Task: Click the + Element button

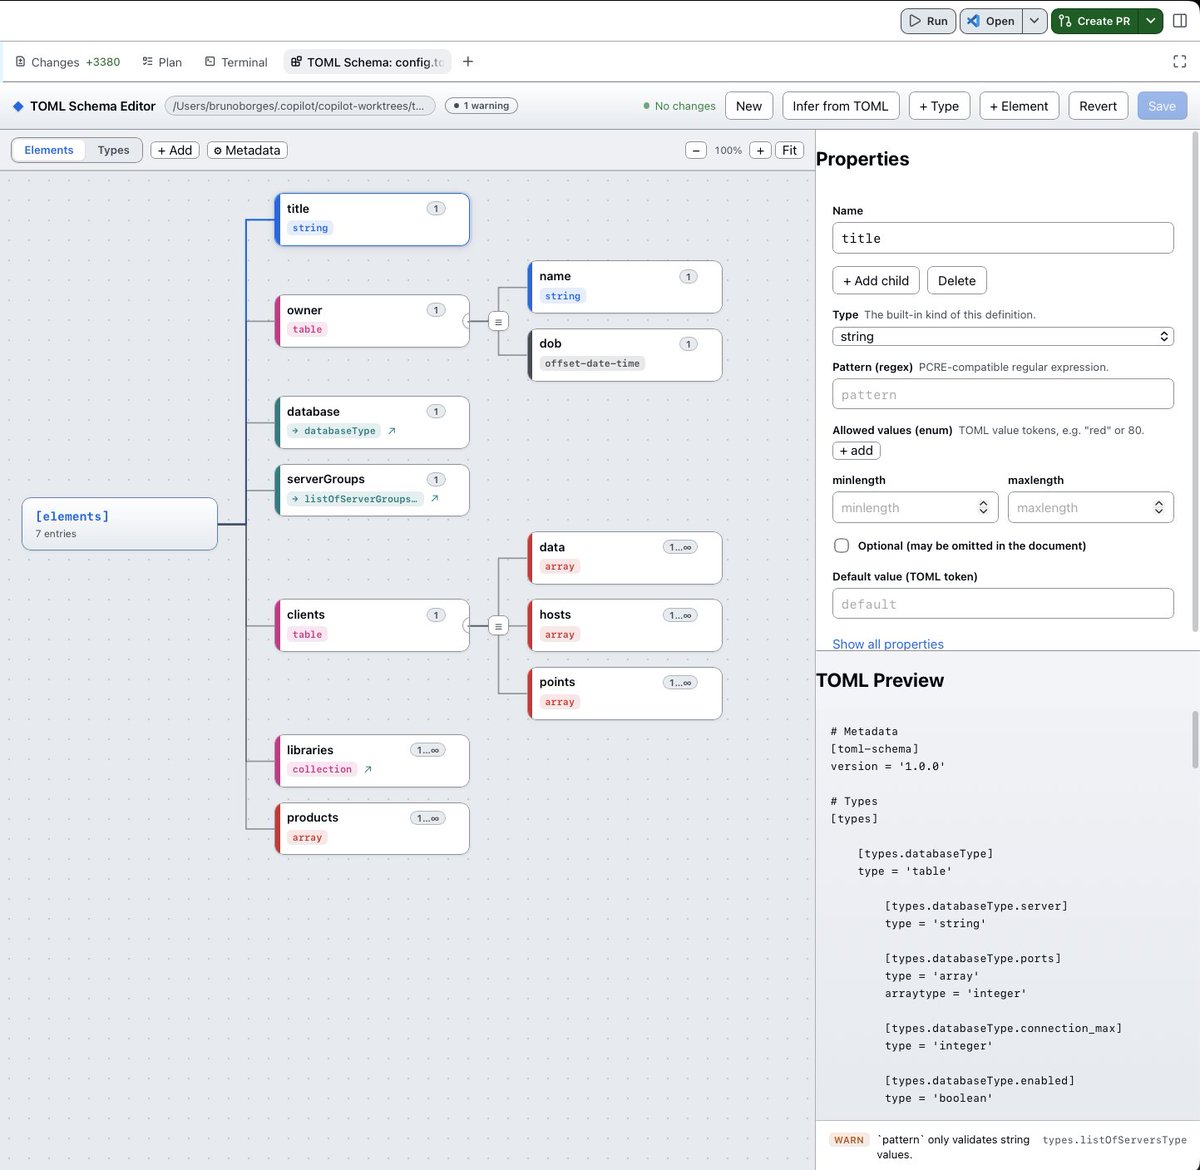Action: pos(1019,106)
